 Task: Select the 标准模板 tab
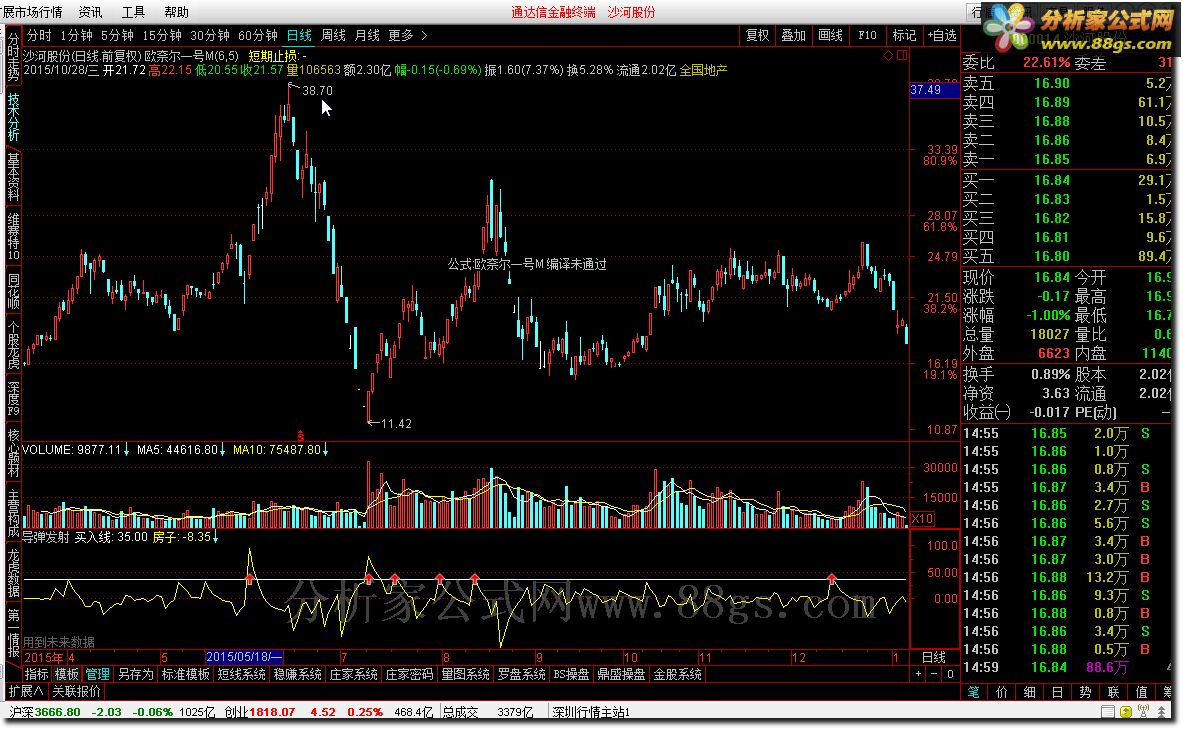coord(186,674)
